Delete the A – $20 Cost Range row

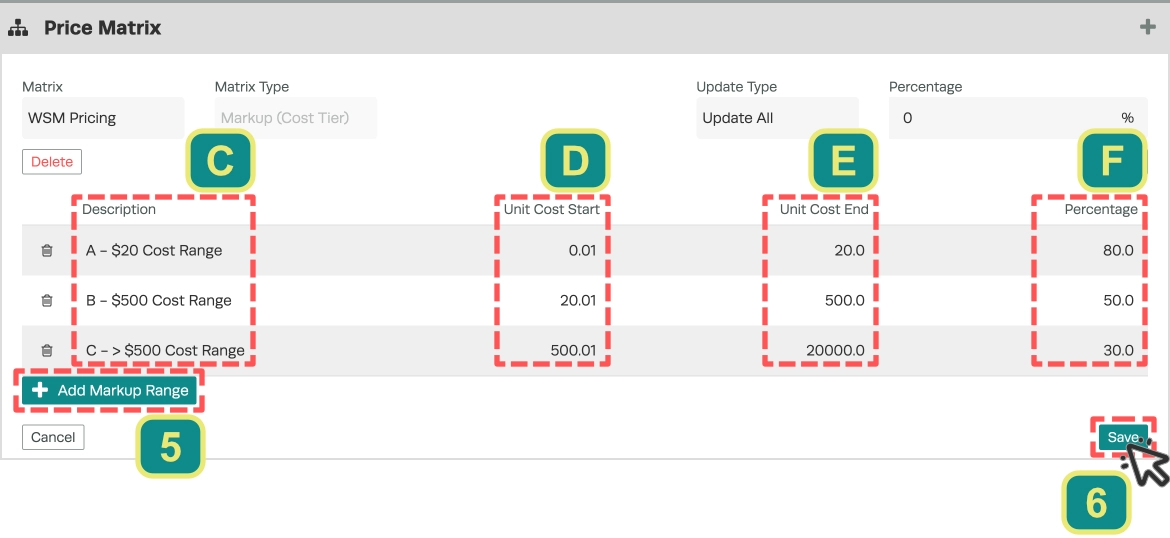pyautogui.click(x=46, y=251)
